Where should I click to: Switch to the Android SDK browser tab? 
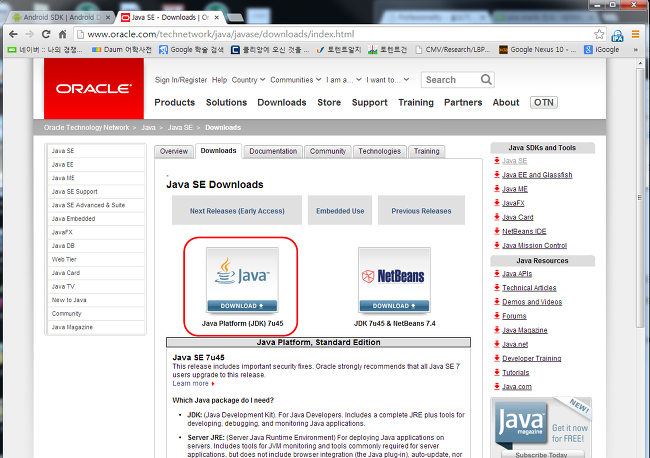click(61, 17)
